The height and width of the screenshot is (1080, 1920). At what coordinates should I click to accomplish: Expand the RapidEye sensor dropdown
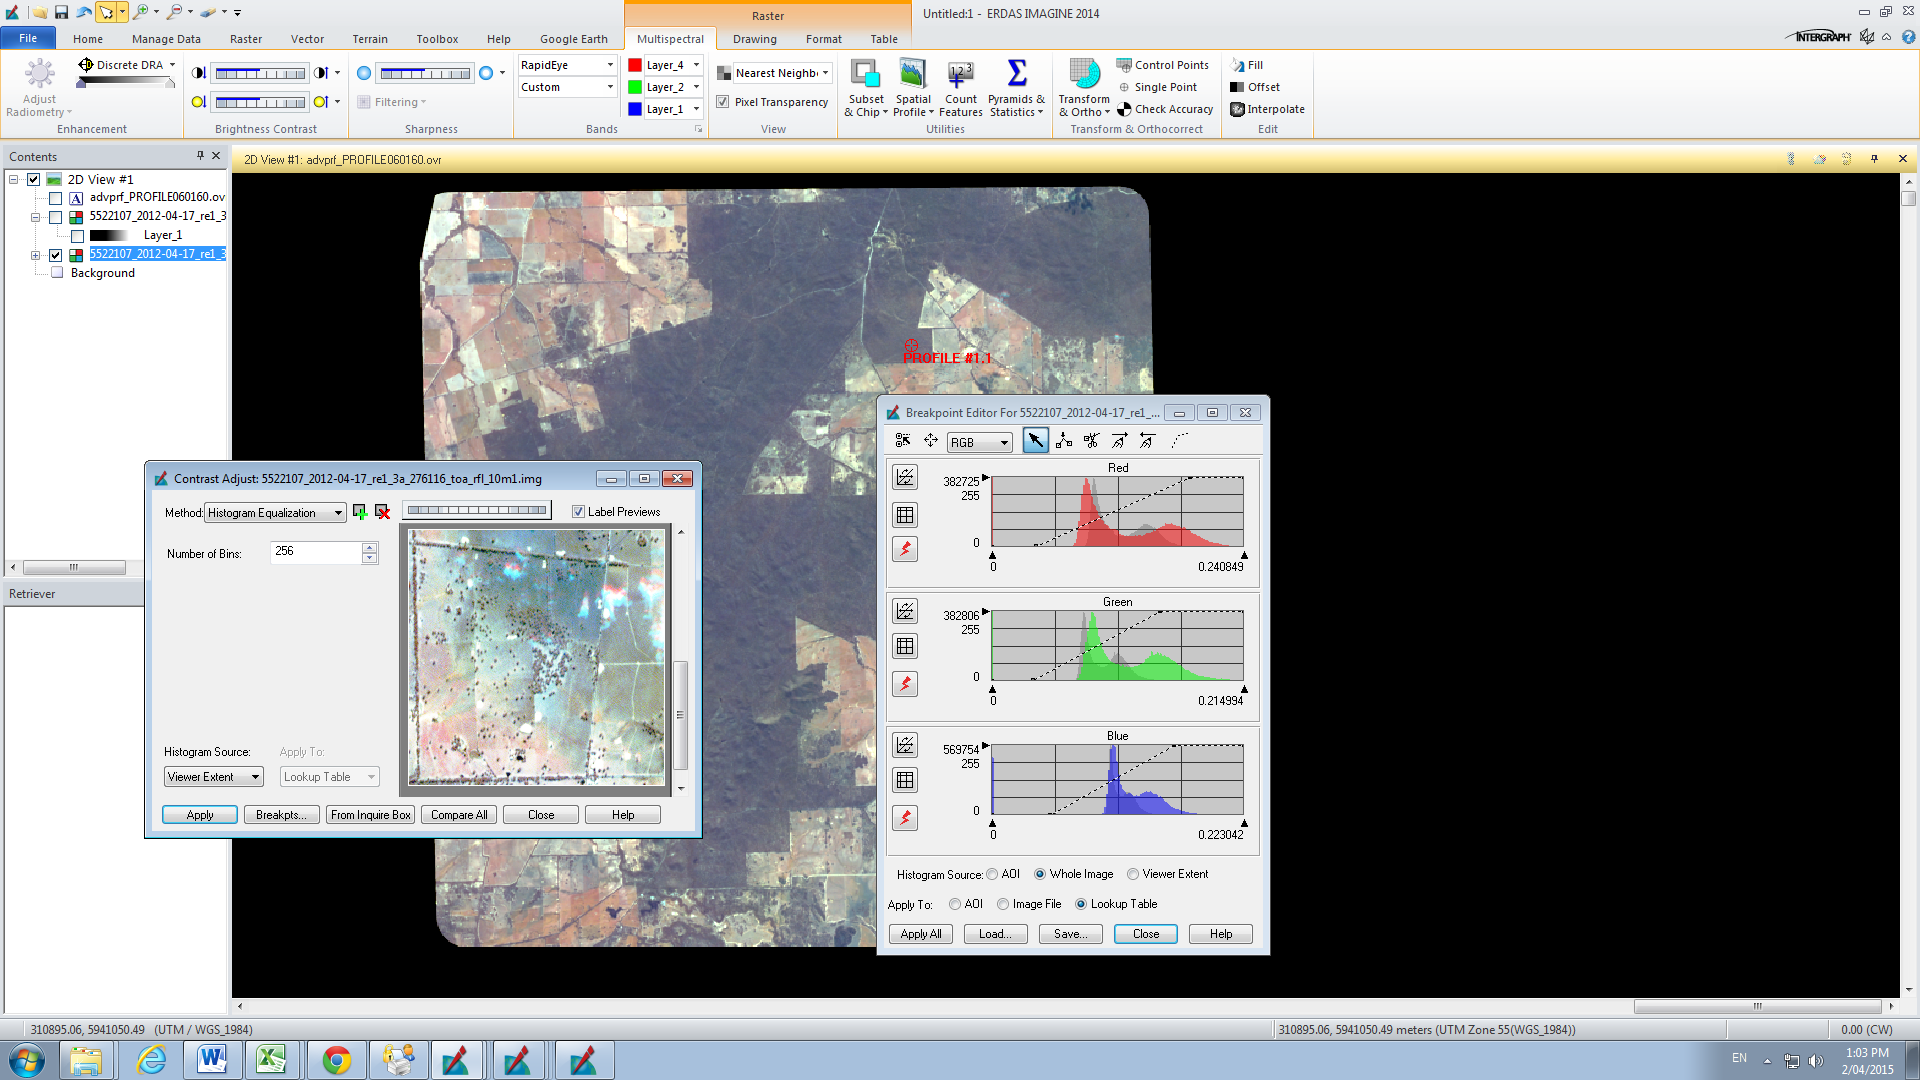pyautogui.click(x=610, y=65)
